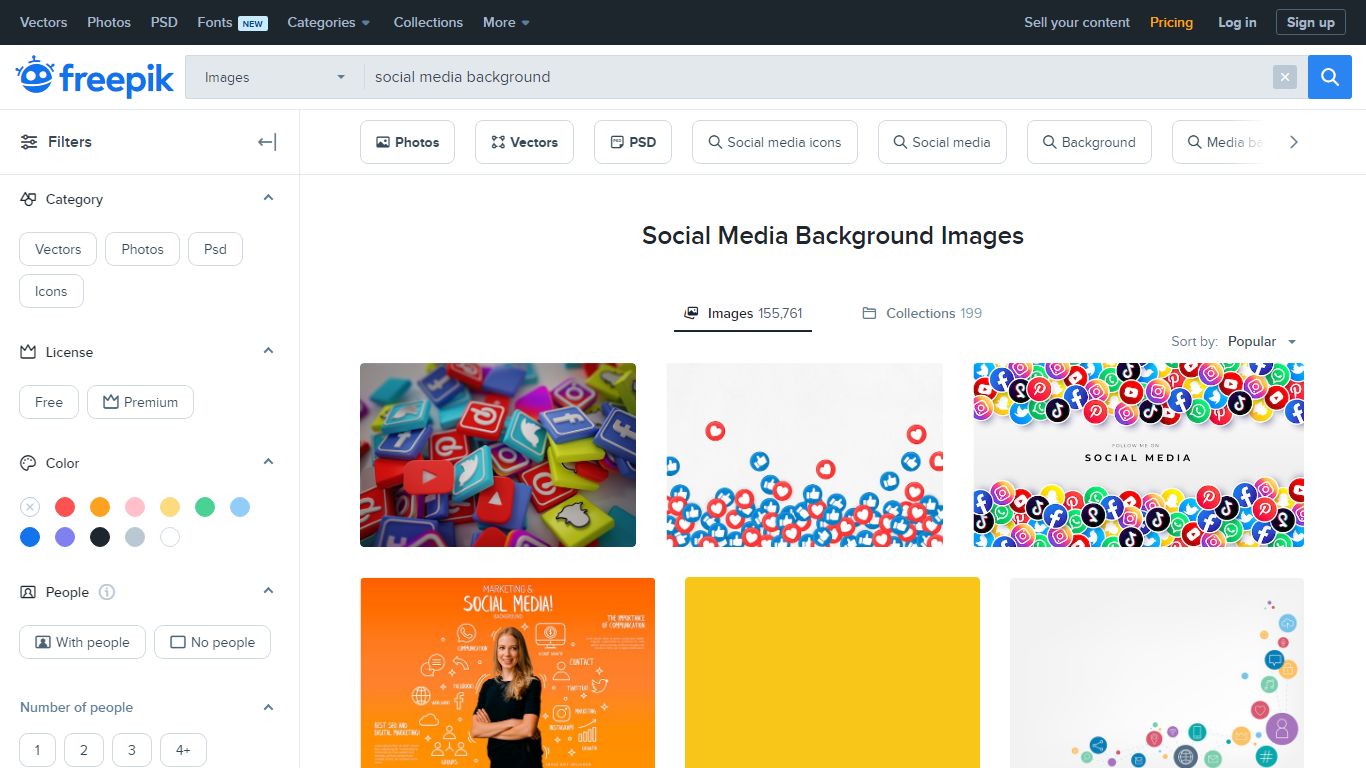Click the Images tab icon

click(x=691, y=313)
